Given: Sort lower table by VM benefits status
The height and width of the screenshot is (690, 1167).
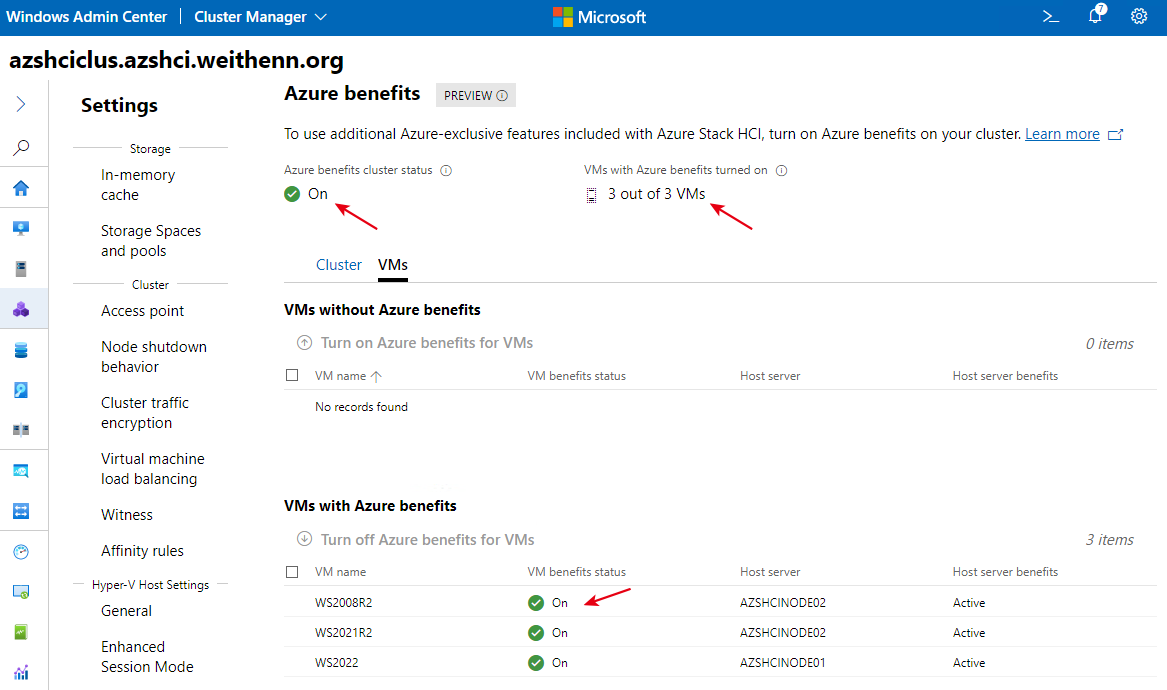Looking at the screenshot, I should pyautogui.click(x=576, y=572).
